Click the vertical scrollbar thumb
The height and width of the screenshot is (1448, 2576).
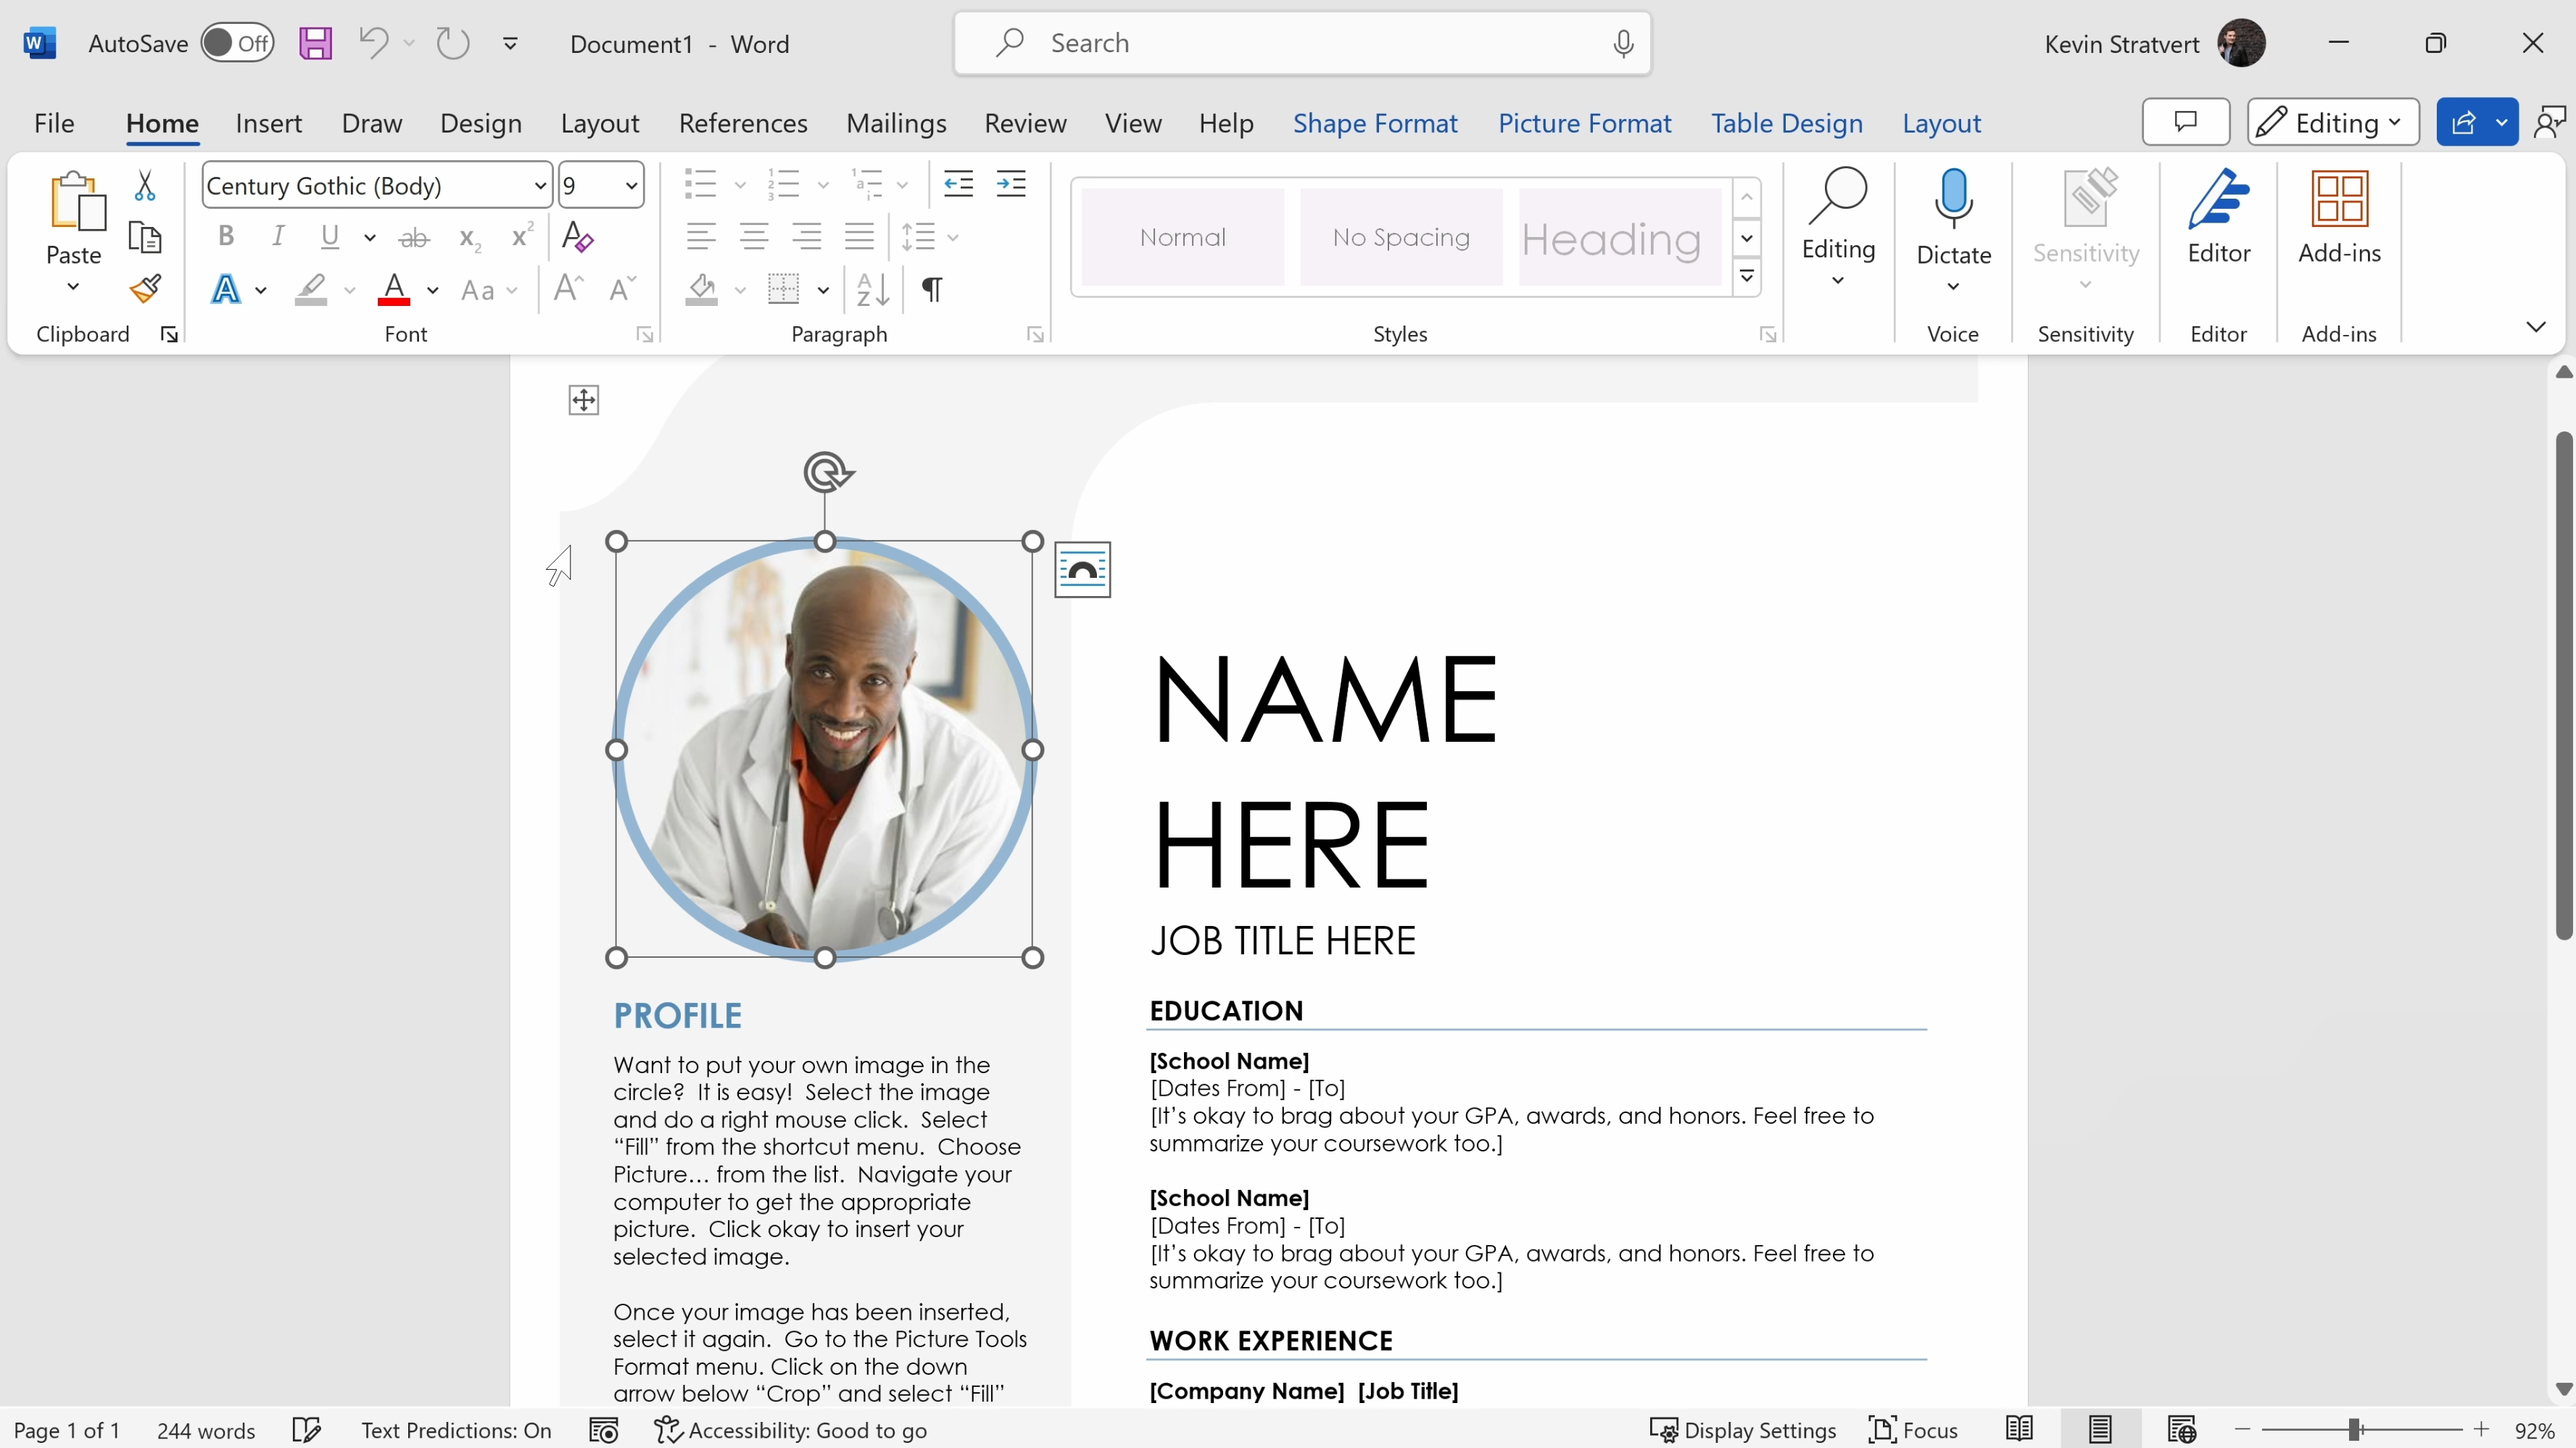[2563, 685]
